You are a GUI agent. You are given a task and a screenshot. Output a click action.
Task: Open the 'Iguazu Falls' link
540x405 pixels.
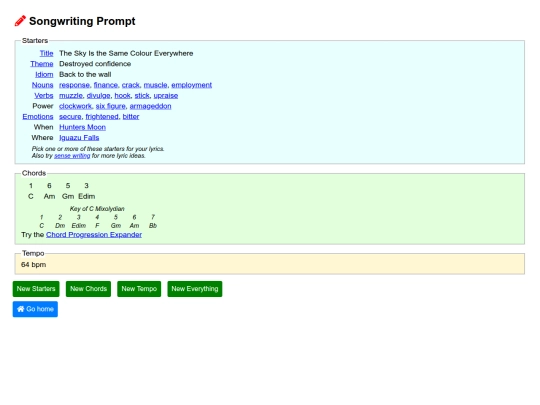tap(79, 138)
